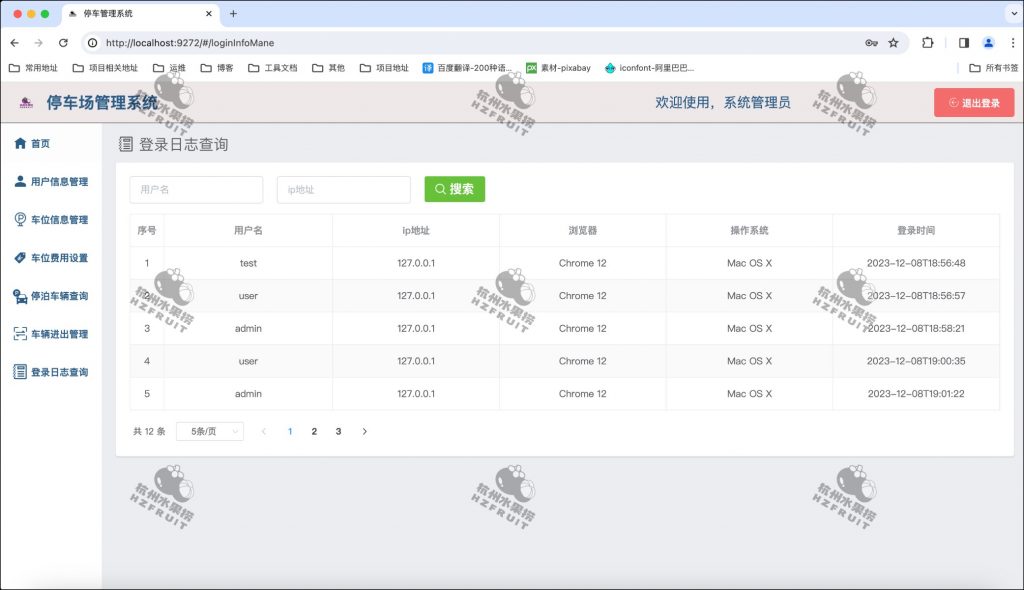The height and width of the screenshot is (590, 1024).
Task: Toggle the browser sidebar panel icon
Action: (964, 44)
